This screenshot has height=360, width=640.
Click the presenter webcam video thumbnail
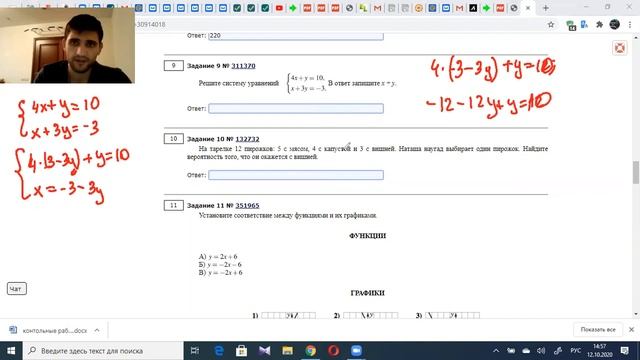67,45
